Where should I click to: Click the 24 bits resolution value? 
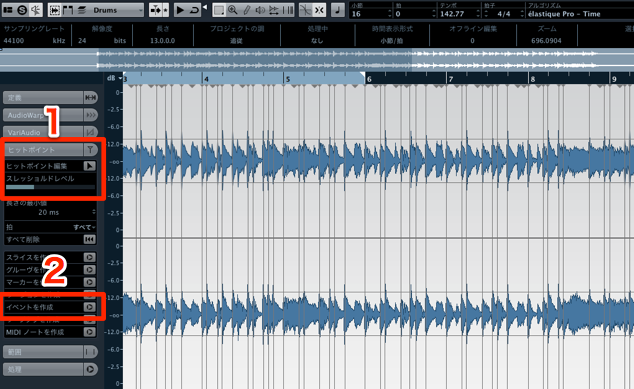(82, 40)
